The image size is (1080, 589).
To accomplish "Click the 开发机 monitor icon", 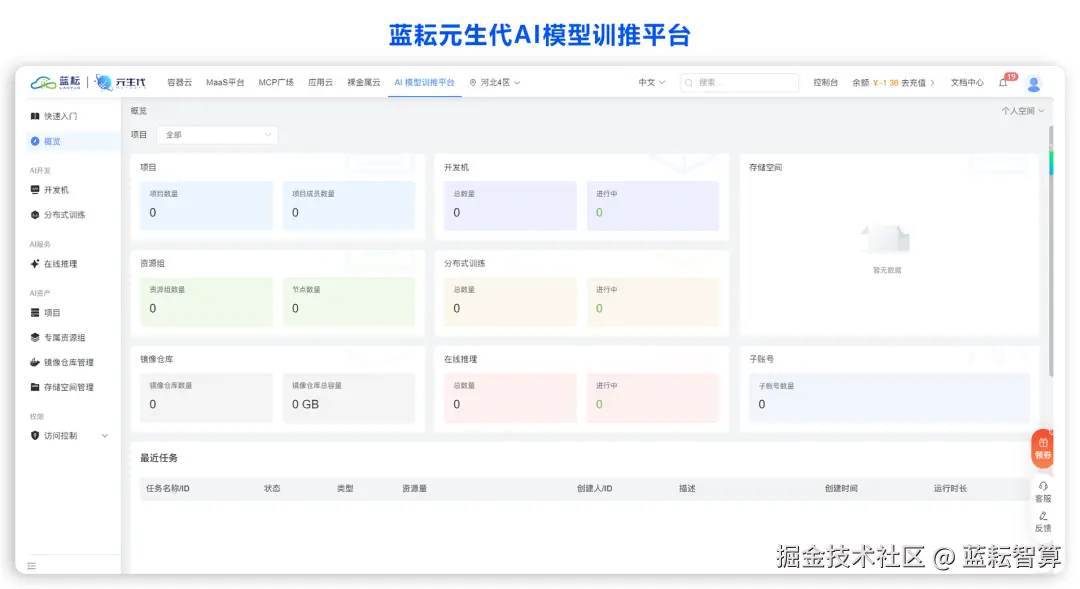I will tap(34, 189).
